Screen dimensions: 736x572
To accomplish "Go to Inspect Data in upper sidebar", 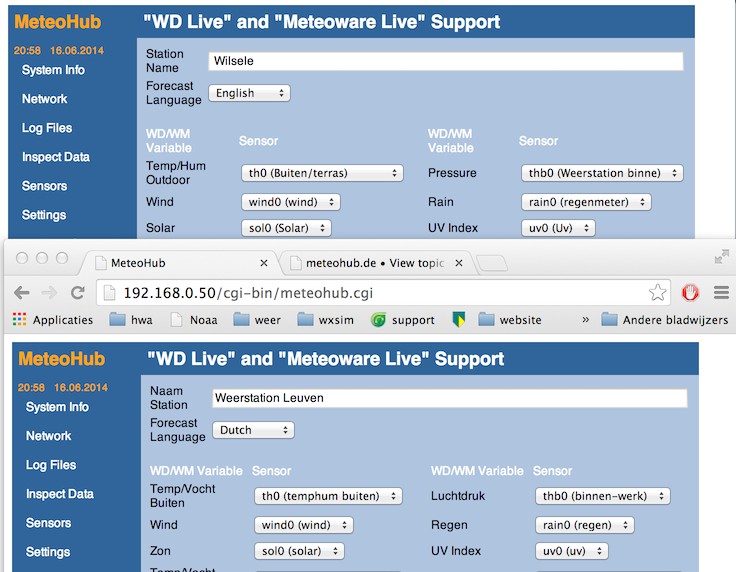I will click(55, 157).
